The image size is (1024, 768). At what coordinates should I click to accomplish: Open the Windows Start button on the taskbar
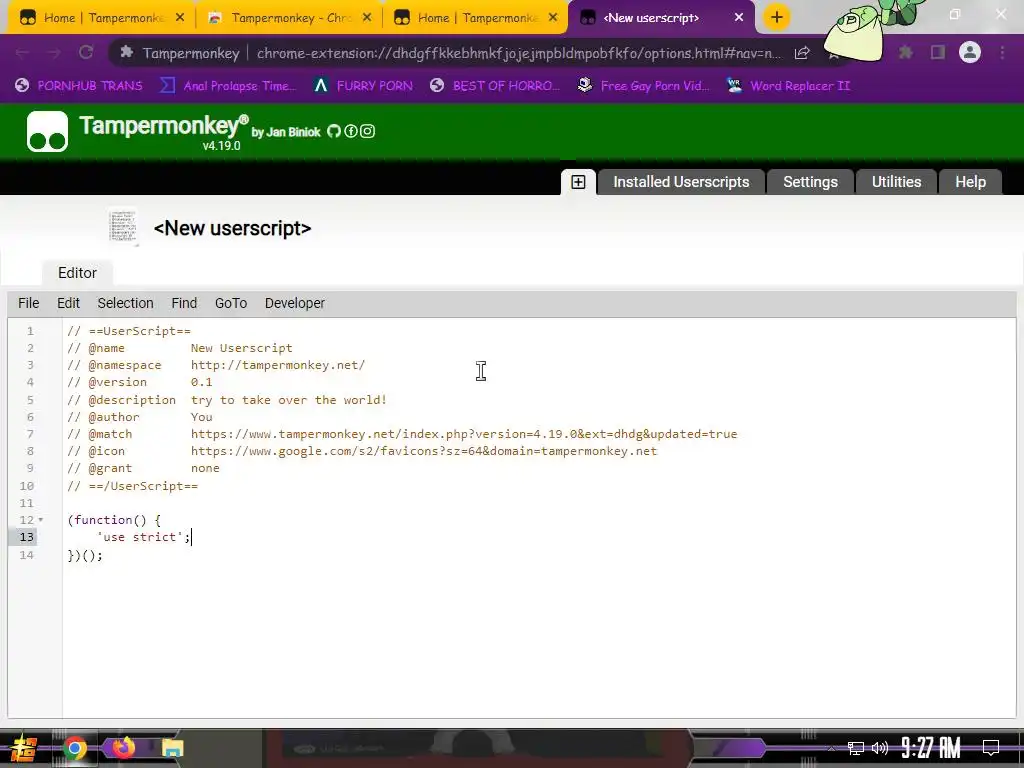tap(24, 748)
